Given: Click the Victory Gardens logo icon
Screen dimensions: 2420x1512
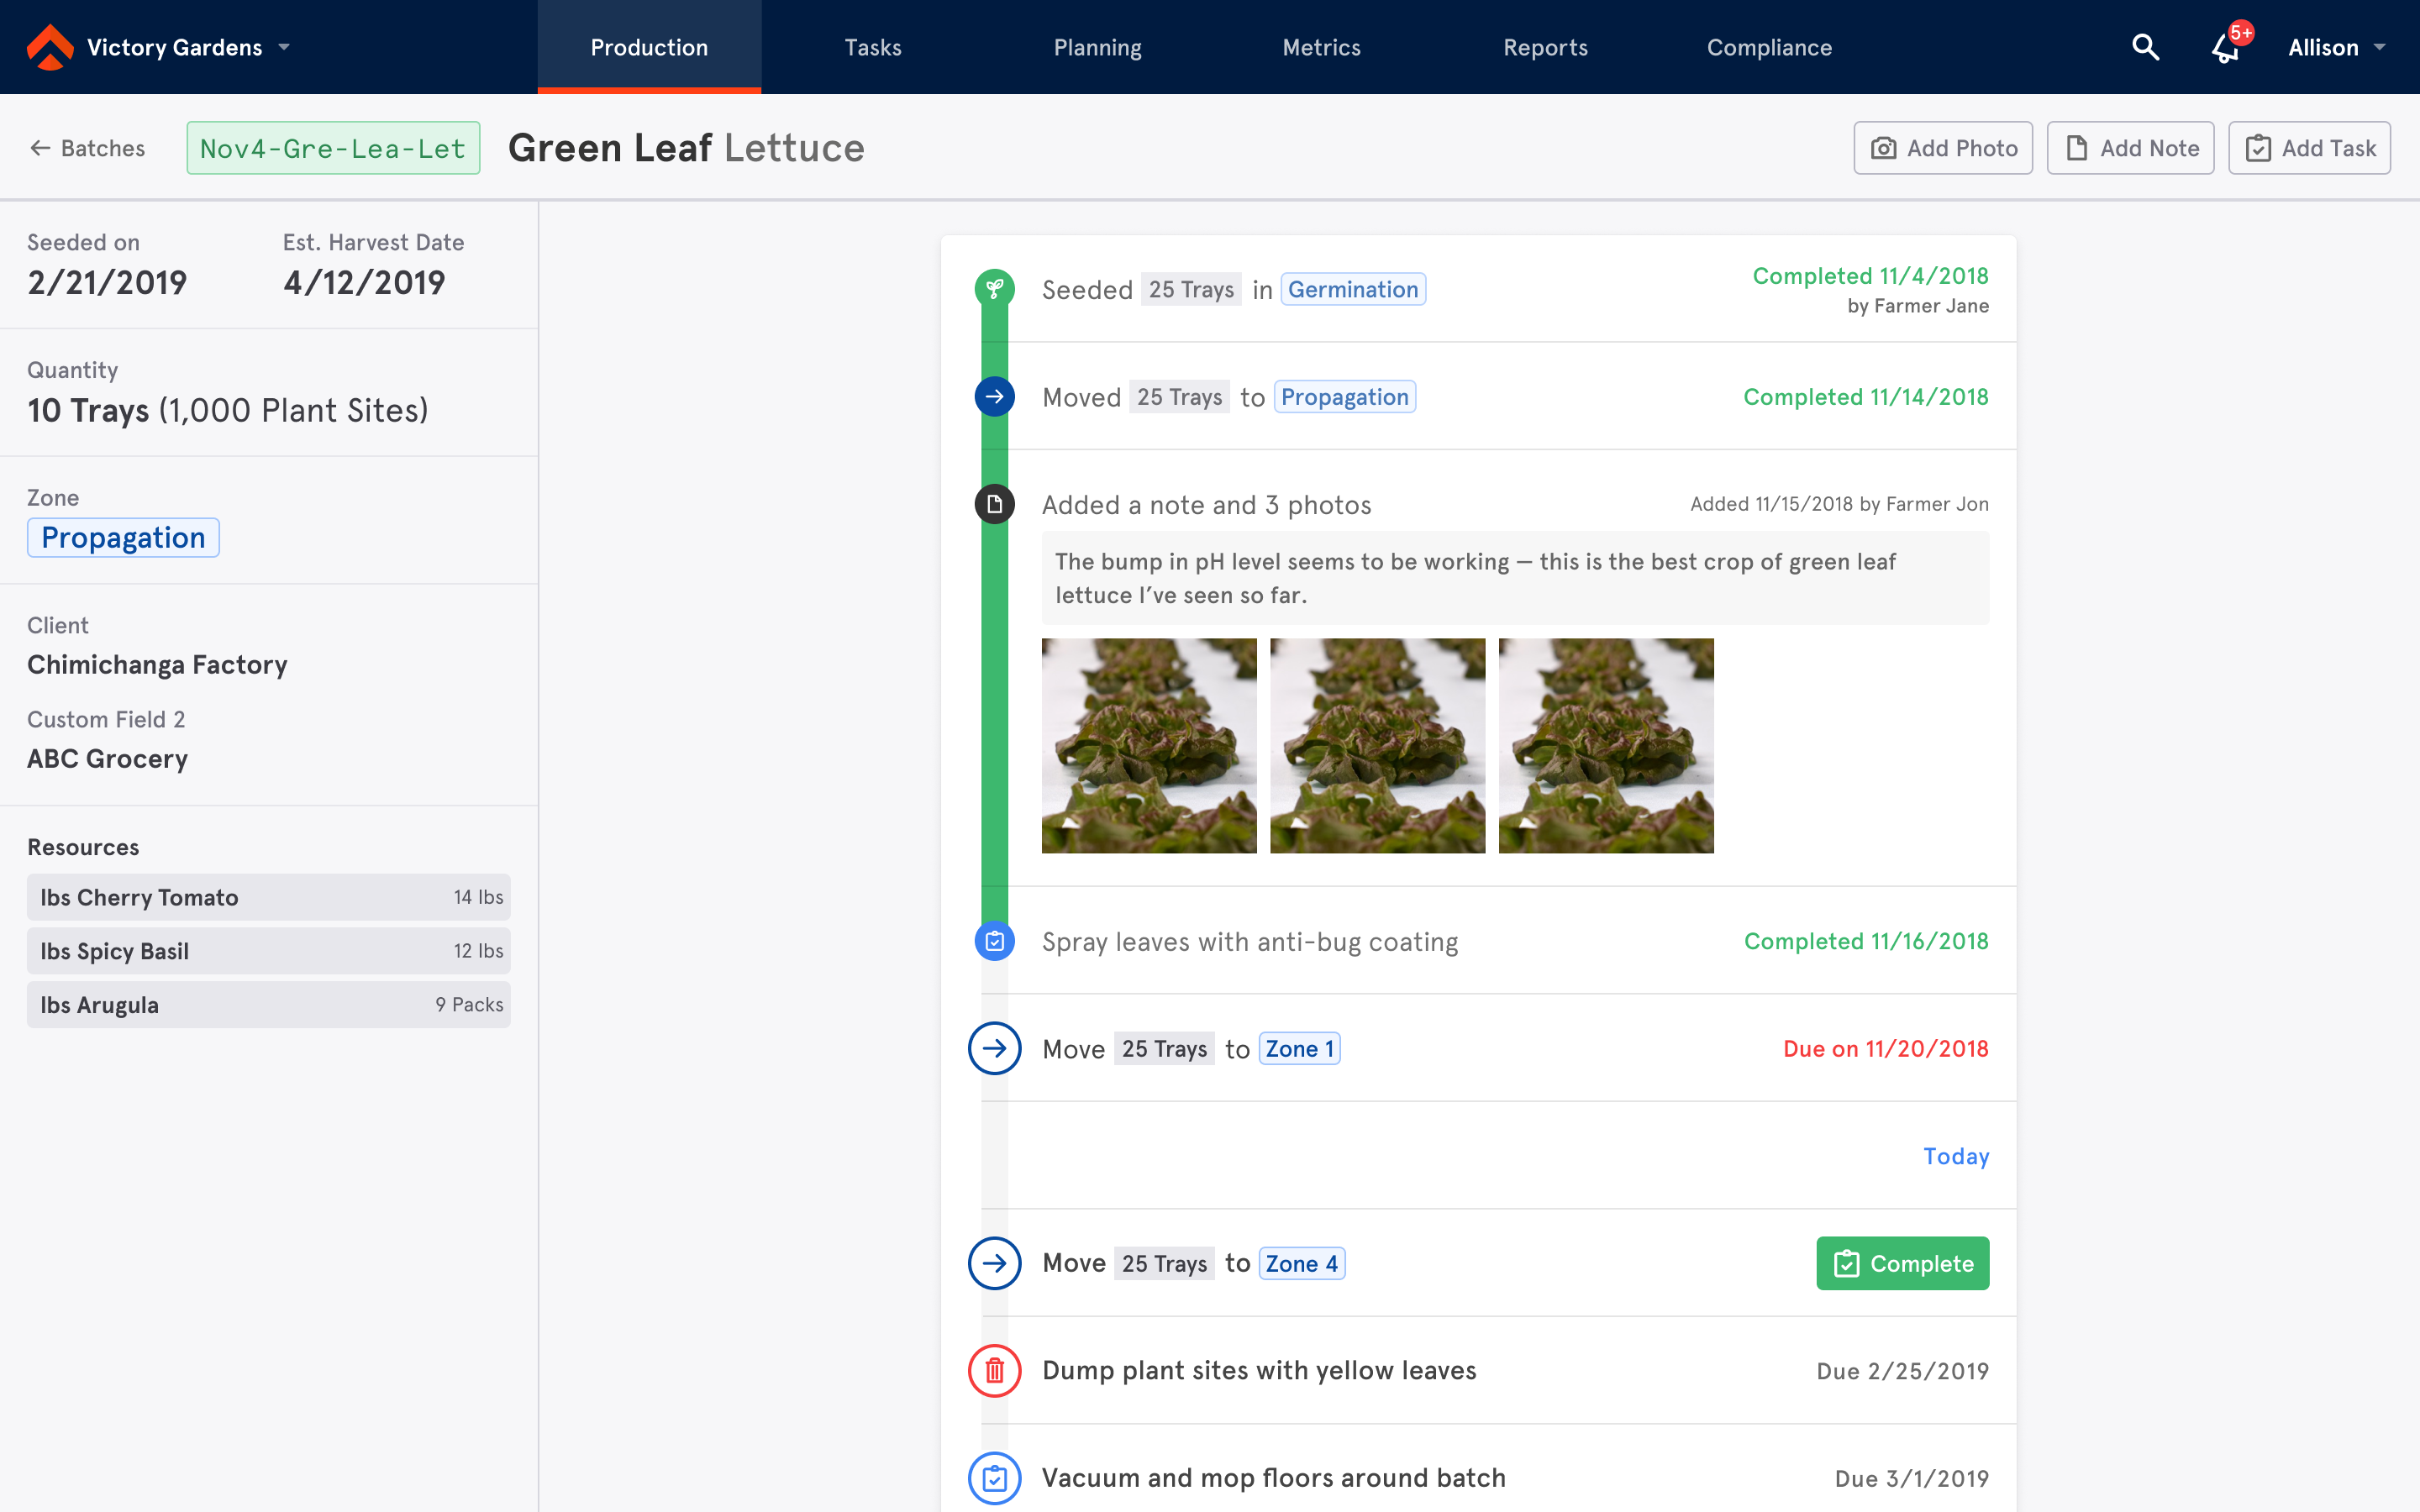Looking at the screenshot, I should 50,47.
